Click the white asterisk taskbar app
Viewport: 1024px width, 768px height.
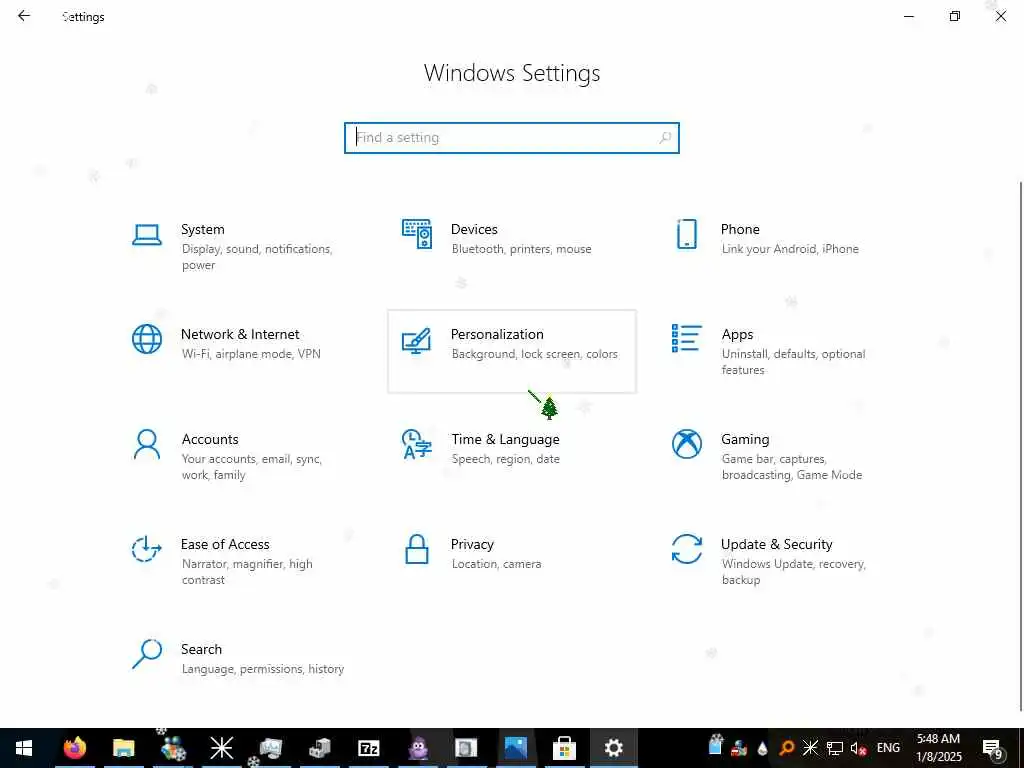point(221,748)
